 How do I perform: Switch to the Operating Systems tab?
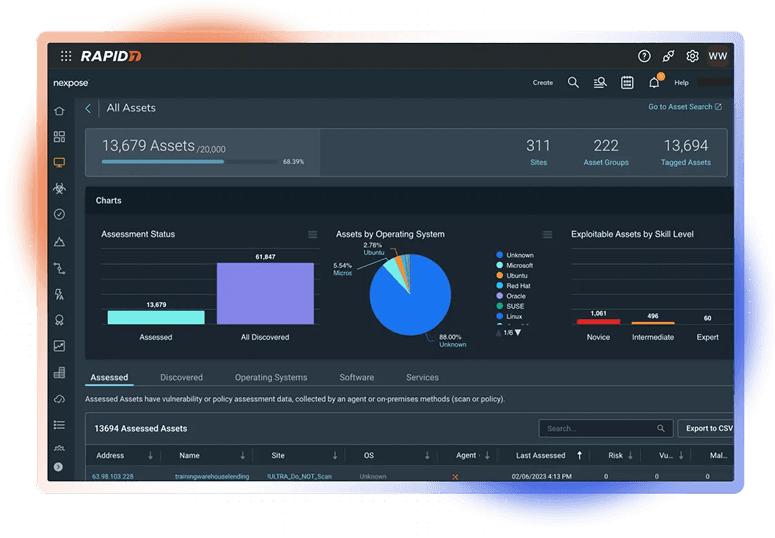[x=271, y=377]
